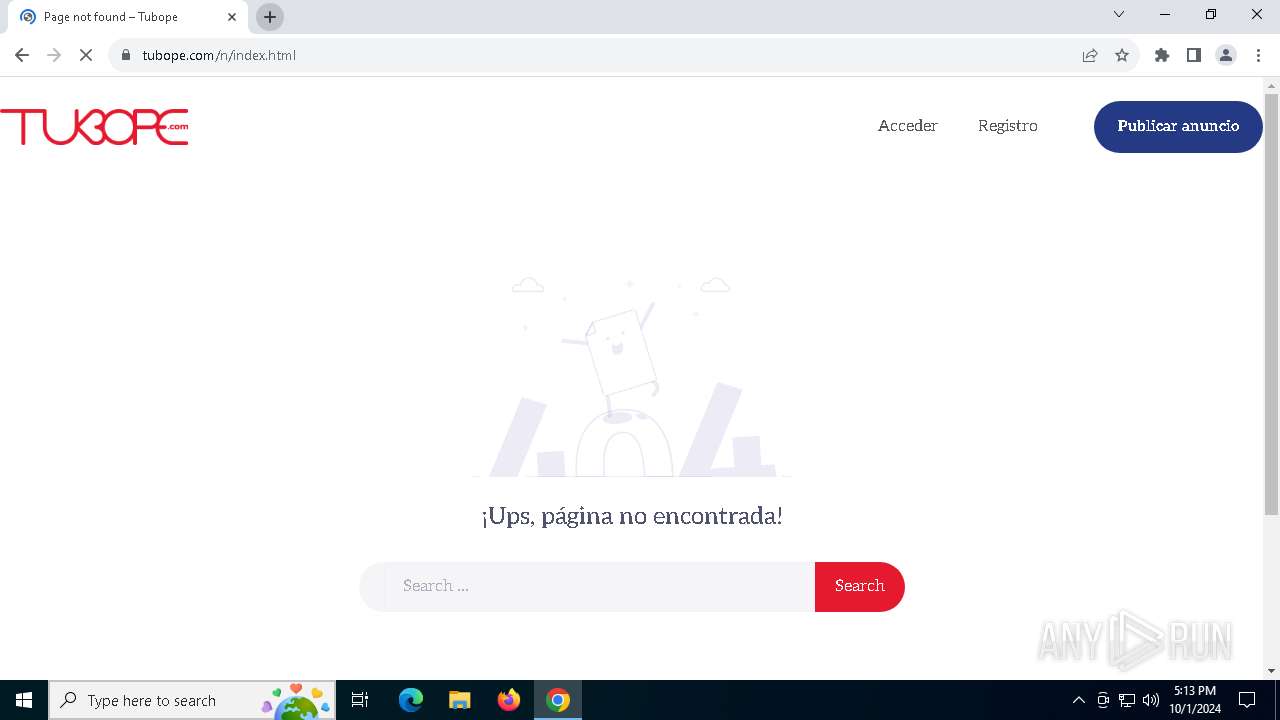This screenshot has height=720, width=1280.
Task: Go back with the browser back arrow
Action: (x=22, y=55)
